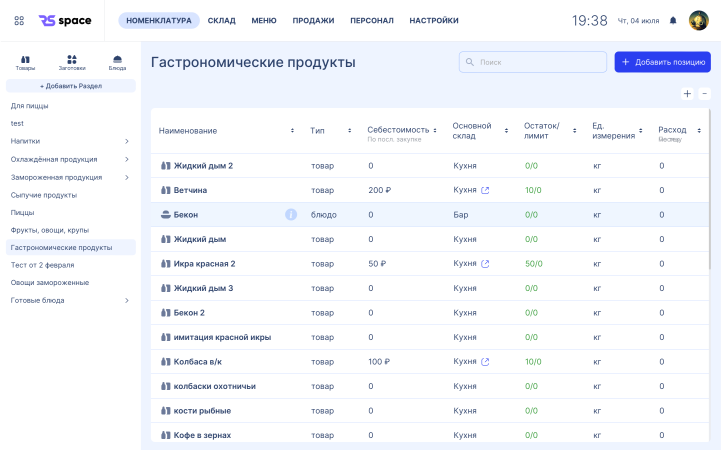Select the Блюда category icon
The image size is (721, 450).
117,62
